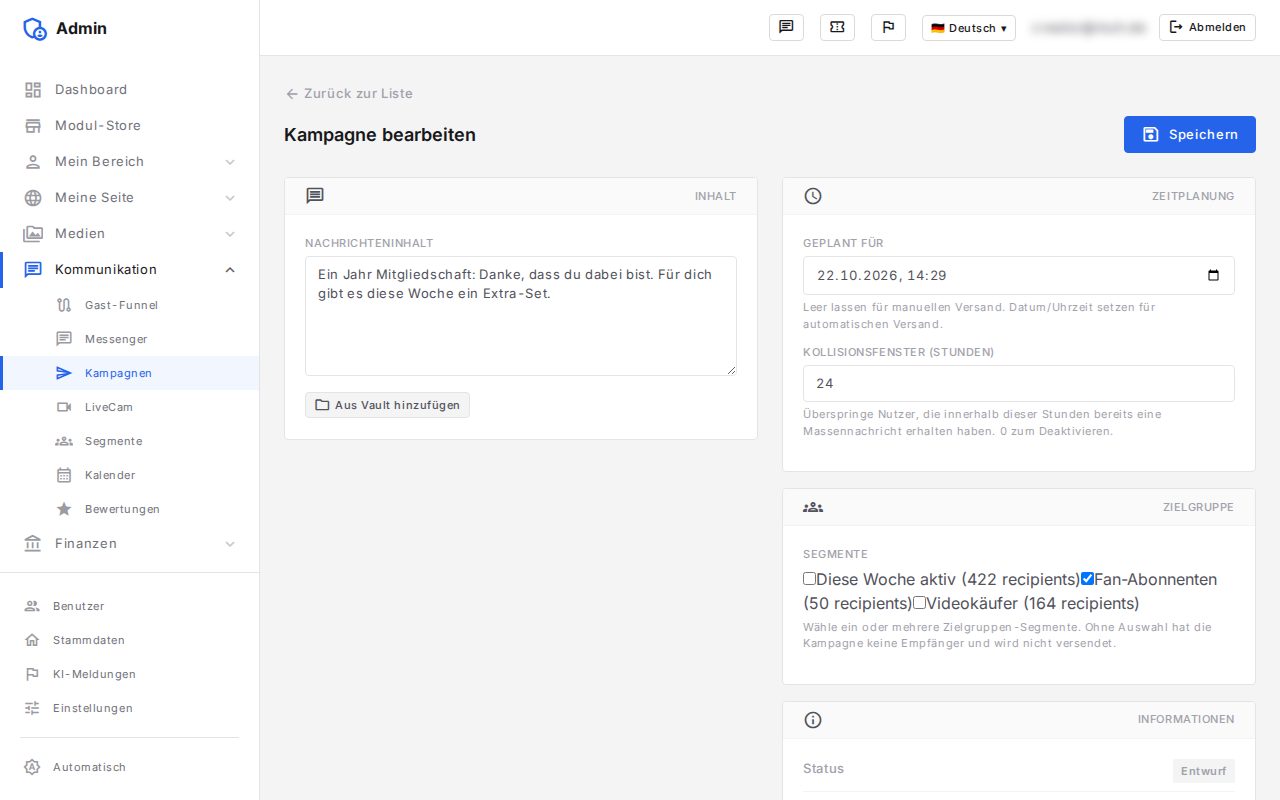Click the Benutzer users icon
The image size is (1280, 800).
(32, 606)
